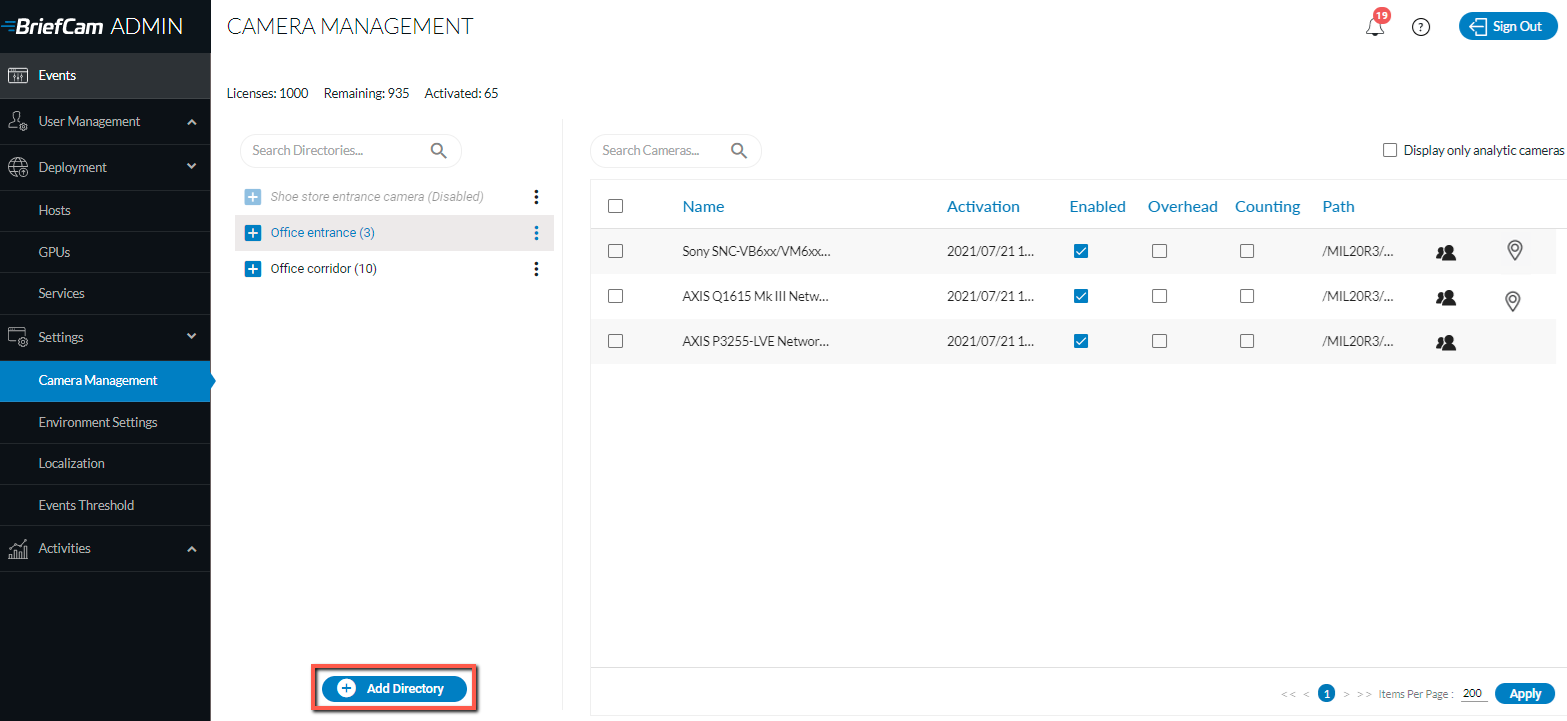Click location pin icon for Sony camera

coord(1515,251)
